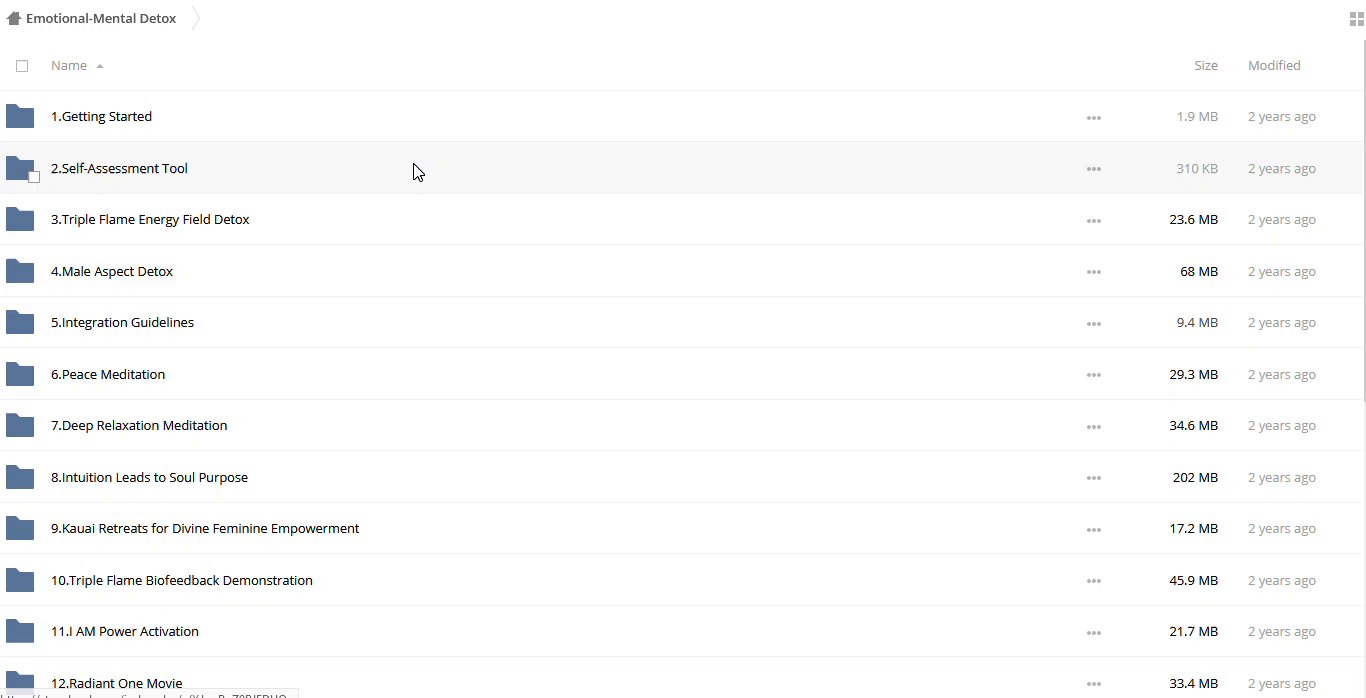The width and height of the screenshot is (1366, 698).
Task: Click the folder icon for 11.I AM Power Activation
Action: [20, 632]
